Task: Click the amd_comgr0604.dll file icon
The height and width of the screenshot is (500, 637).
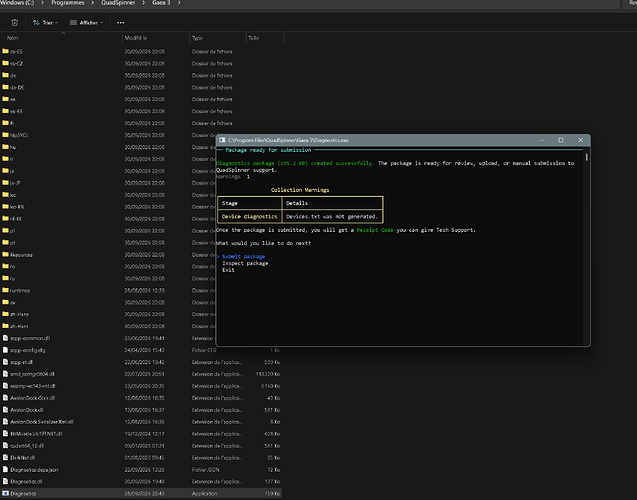Action: point(5,374)
